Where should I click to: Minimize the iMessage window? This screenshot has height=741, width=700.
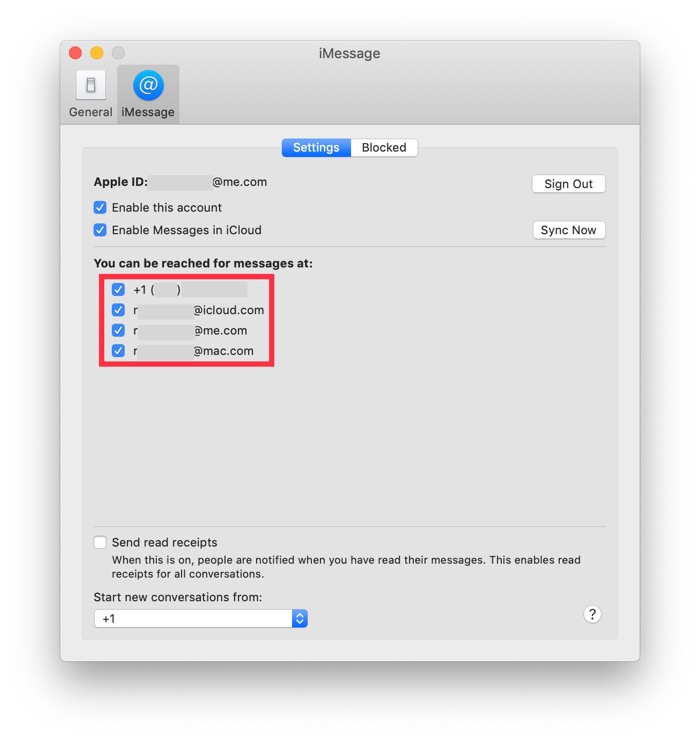tap(97, 53)
